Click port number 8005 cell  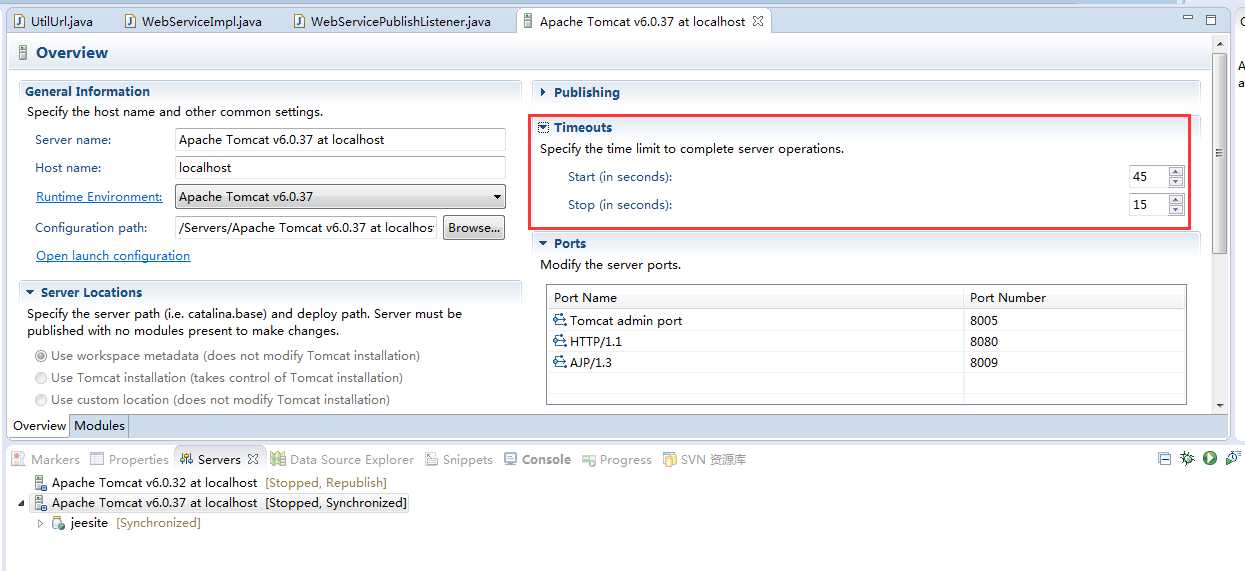coord(1075,320)
